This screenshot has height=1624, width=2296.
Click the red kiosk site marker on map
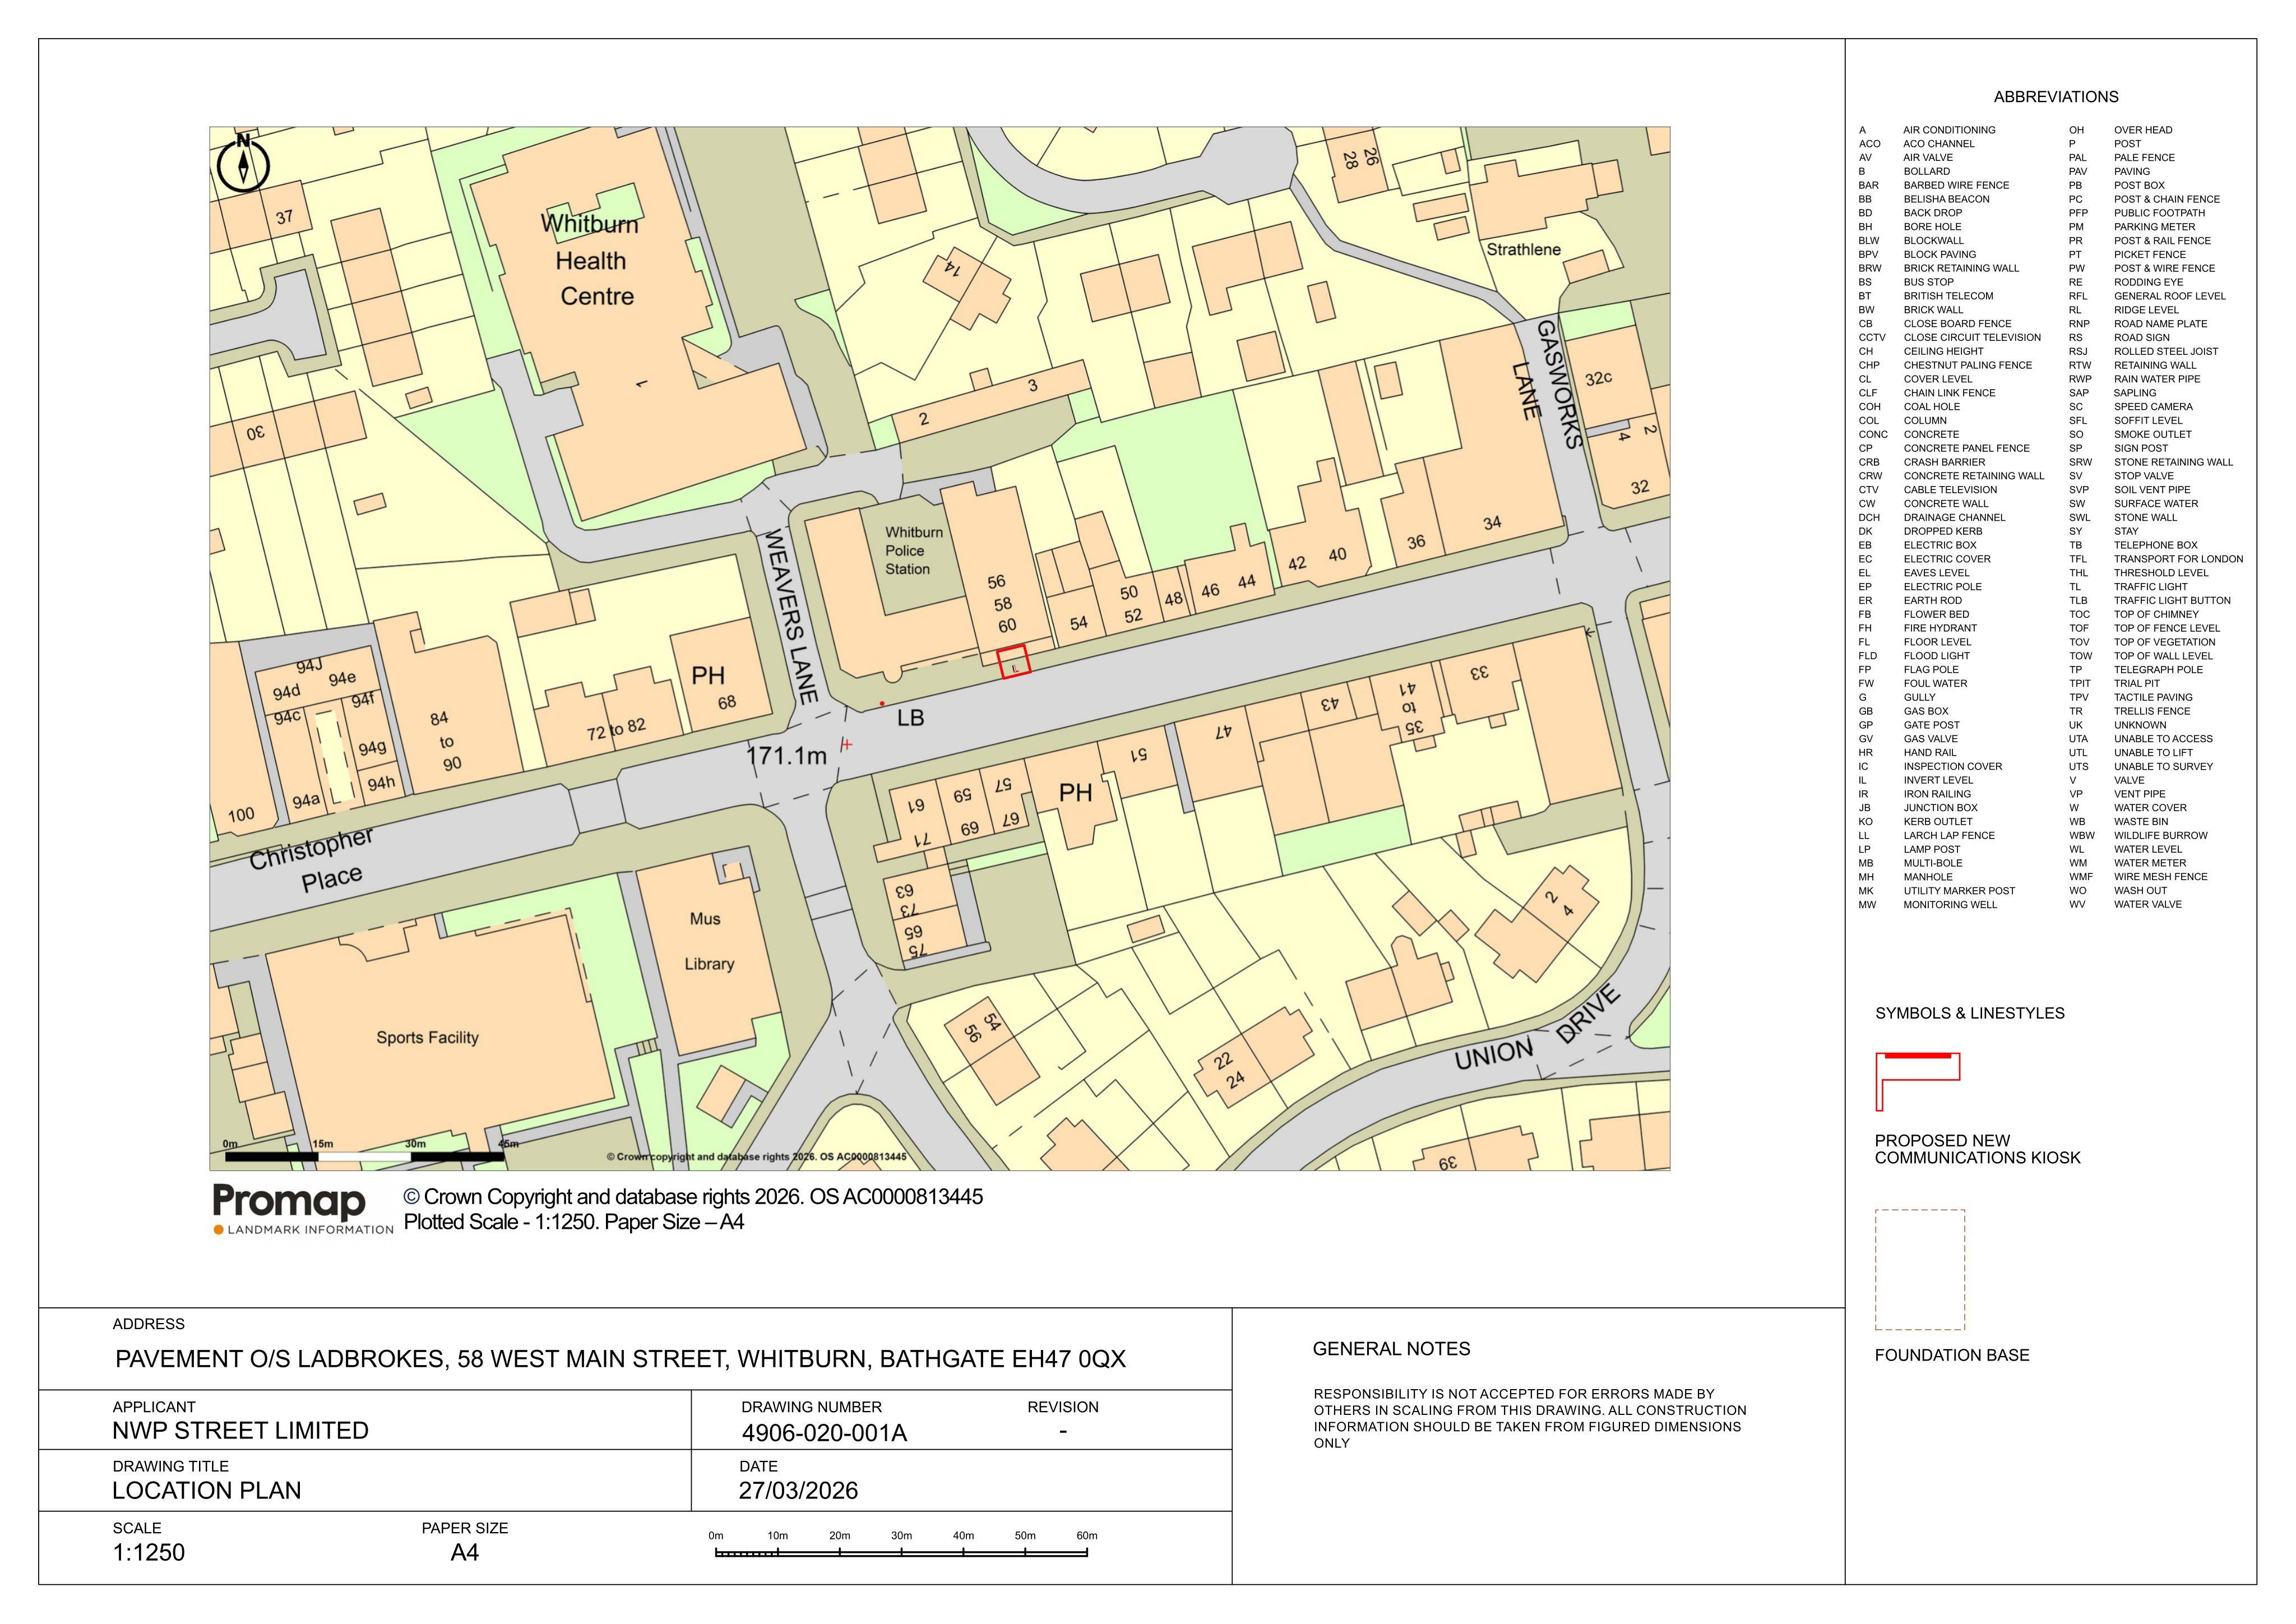point(1014,662)
